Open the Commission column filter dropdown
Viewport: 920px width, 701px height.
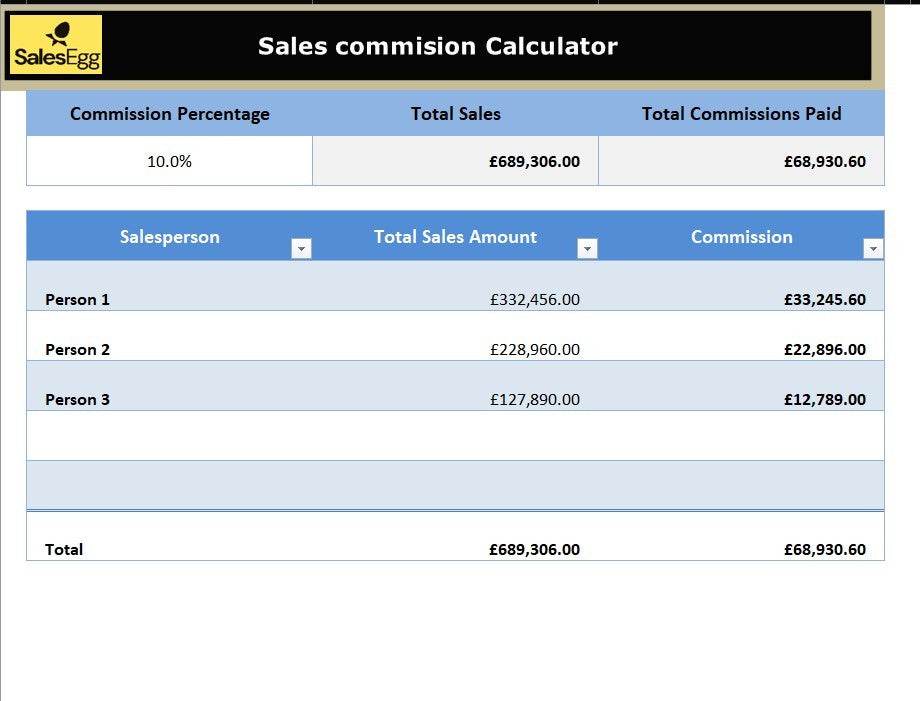click(x=873, y=249)
